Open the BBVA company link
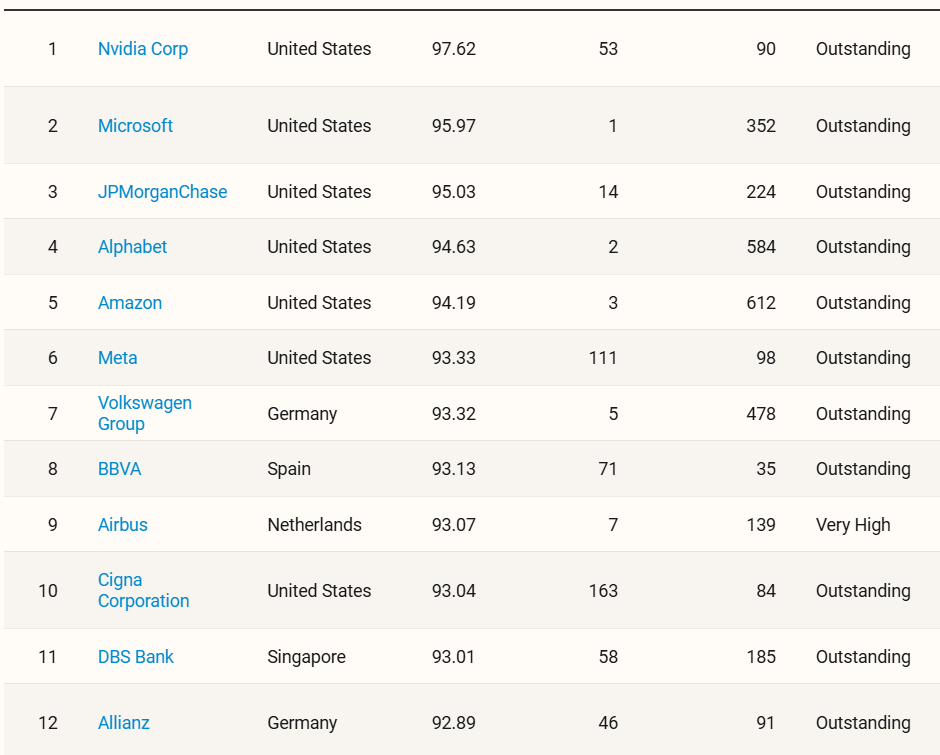The height and width of the screenshot is (755, 940). point(119,469)
